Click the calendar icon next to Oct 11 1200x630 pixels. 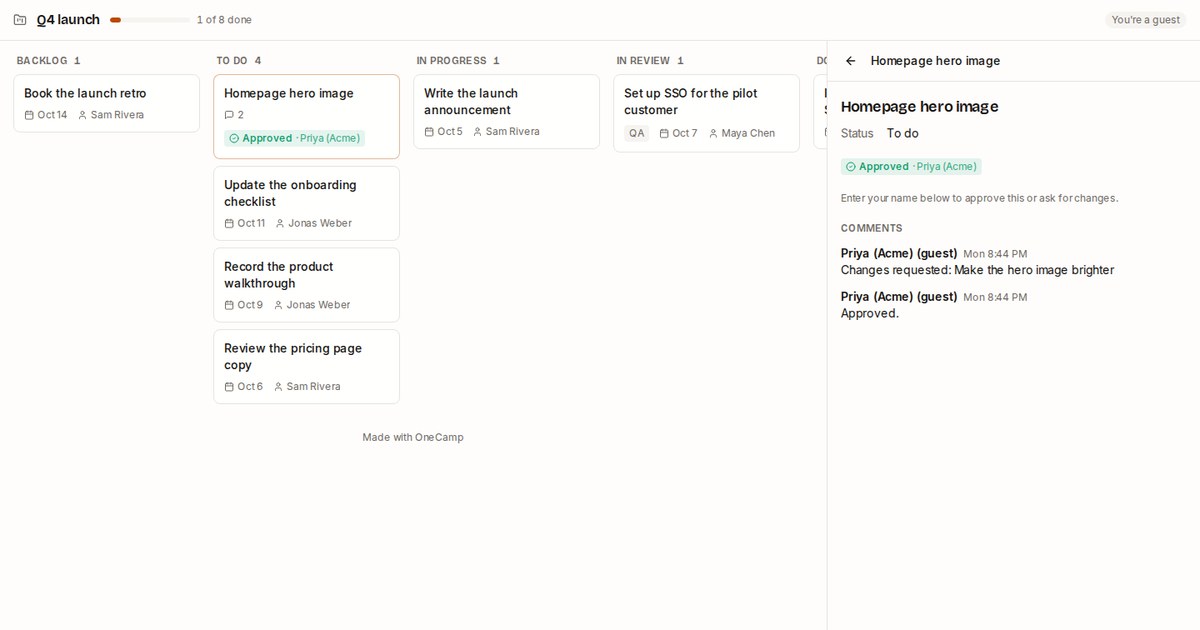pos(229,223)
